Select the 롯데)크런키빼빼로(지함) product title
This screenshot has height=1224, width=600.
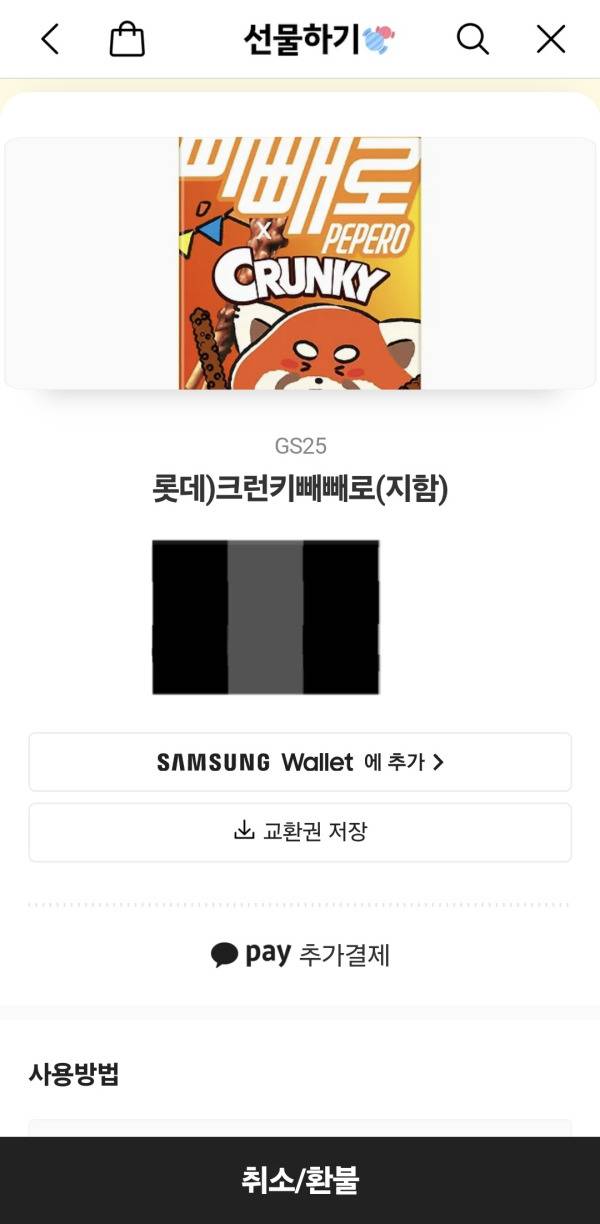(x=300, y=489)
